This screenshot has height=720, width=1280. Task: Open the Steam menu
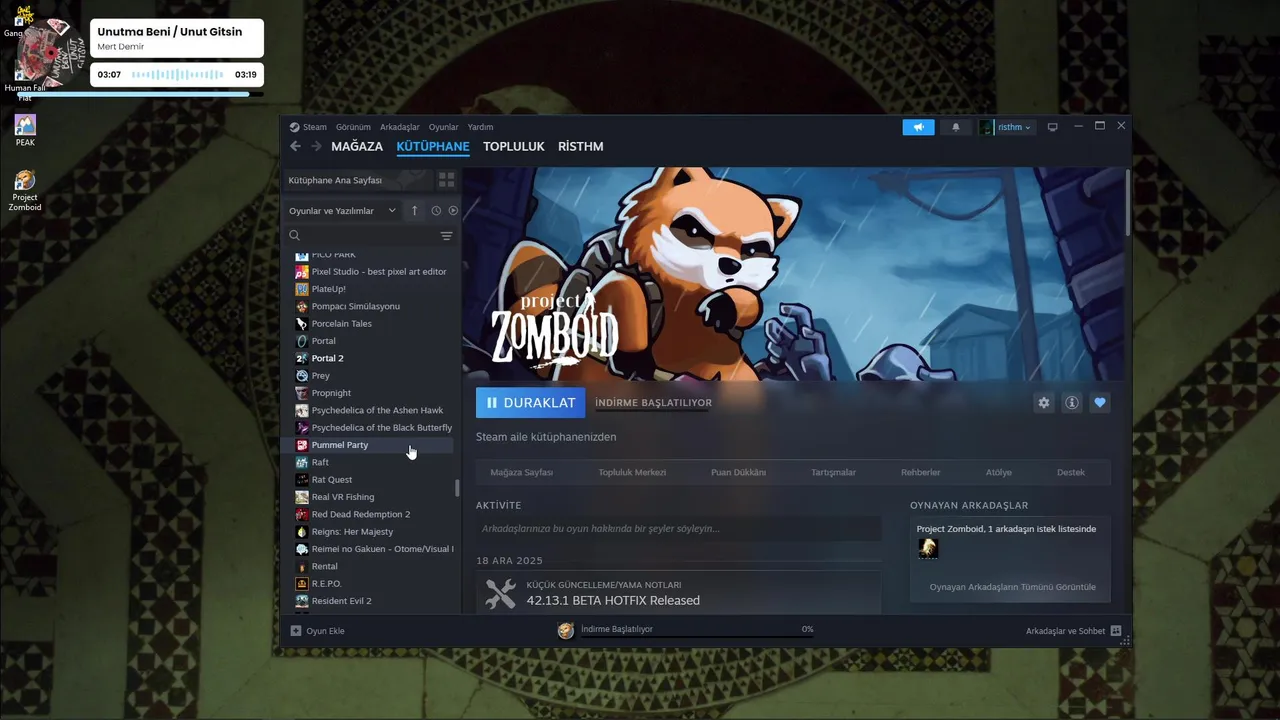point(309,127)
